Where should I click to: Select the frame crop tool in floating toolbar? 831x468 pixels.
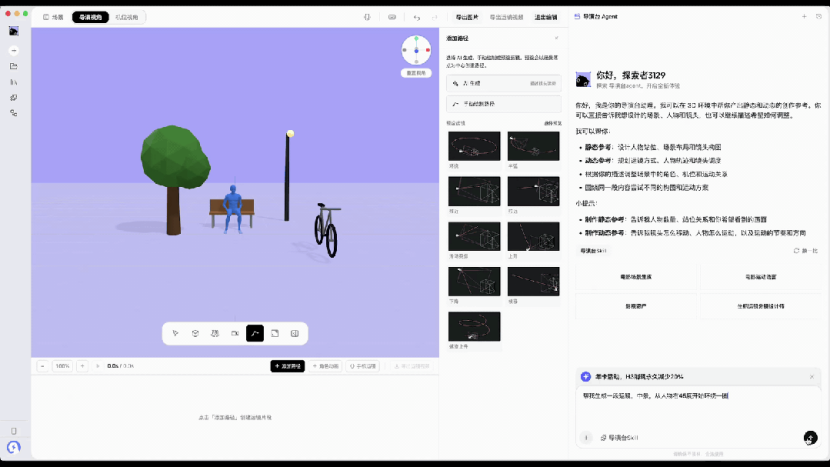275,333
